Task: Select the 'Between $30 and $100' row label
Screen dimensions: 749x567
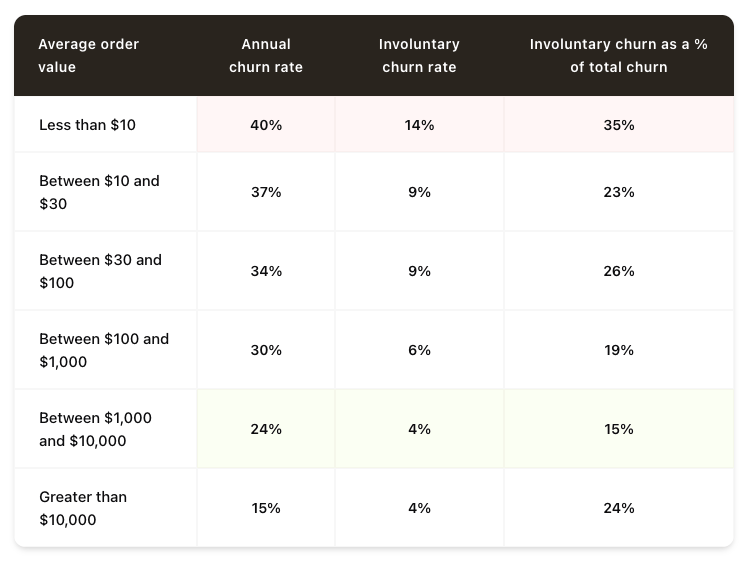Action: [100, 271]
